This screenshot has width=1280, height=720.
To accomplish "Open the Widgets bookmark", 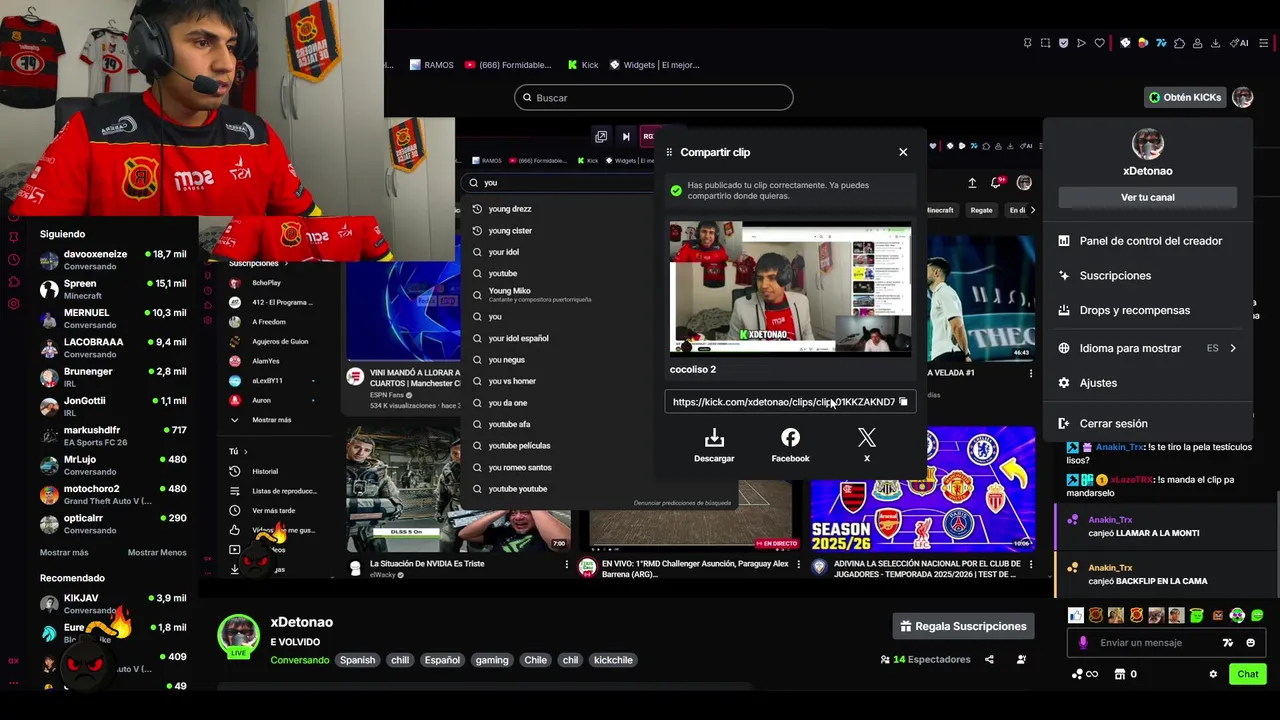I will [654, 65].
